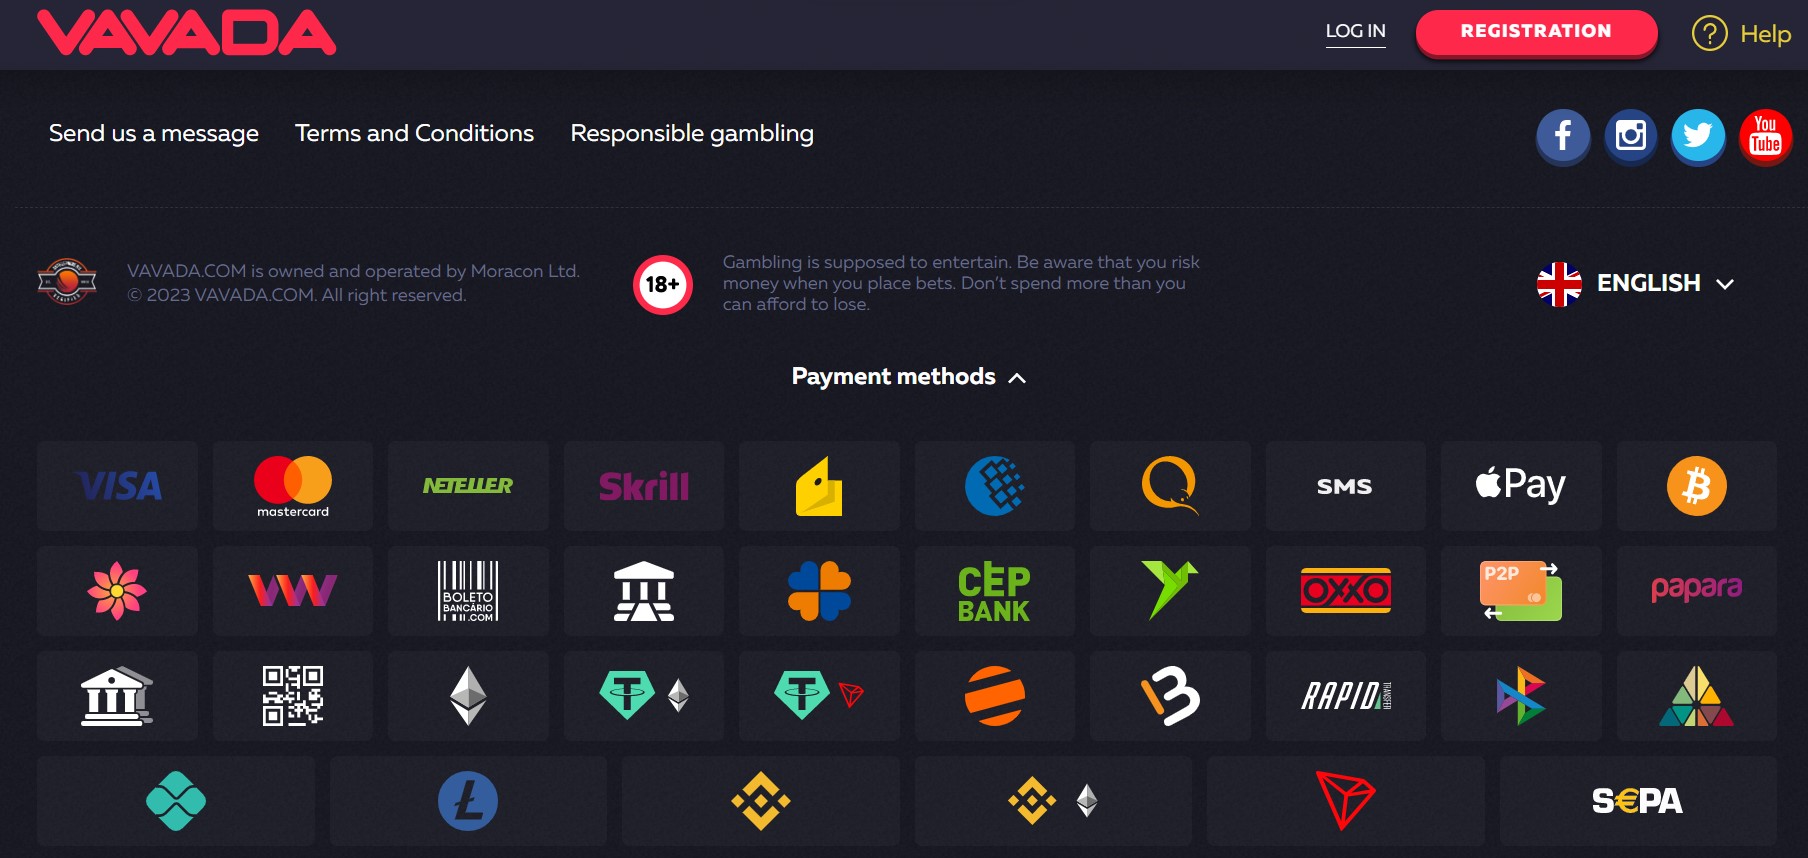Pick the Boleto Bancario payment tile
The image size is (1808, 858).
tap(468, 591)
